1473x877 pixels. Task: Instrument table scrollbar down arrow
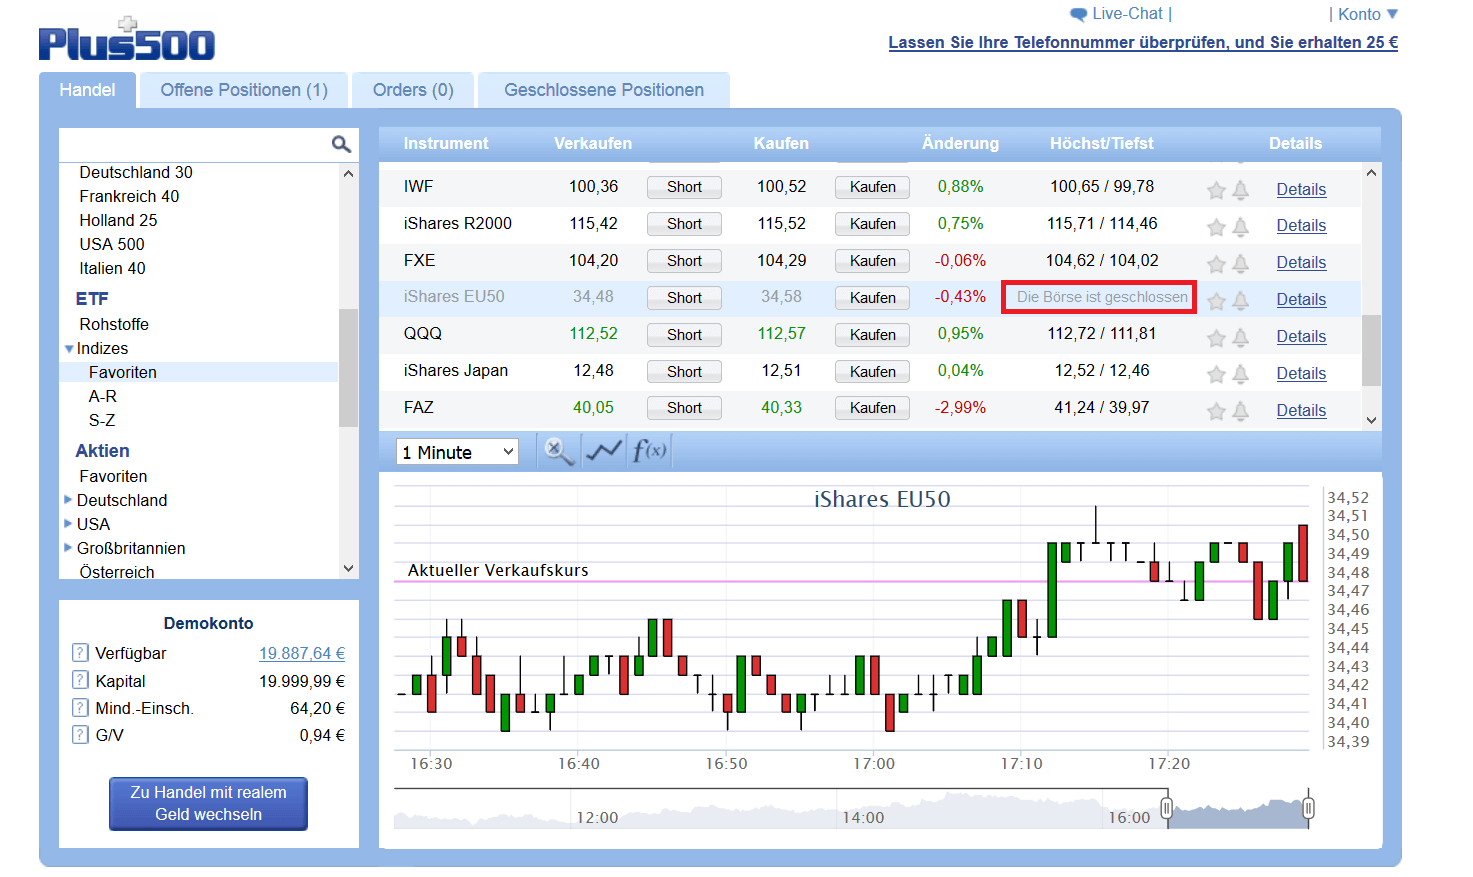pyautogui.click(x=1371, y=421)
